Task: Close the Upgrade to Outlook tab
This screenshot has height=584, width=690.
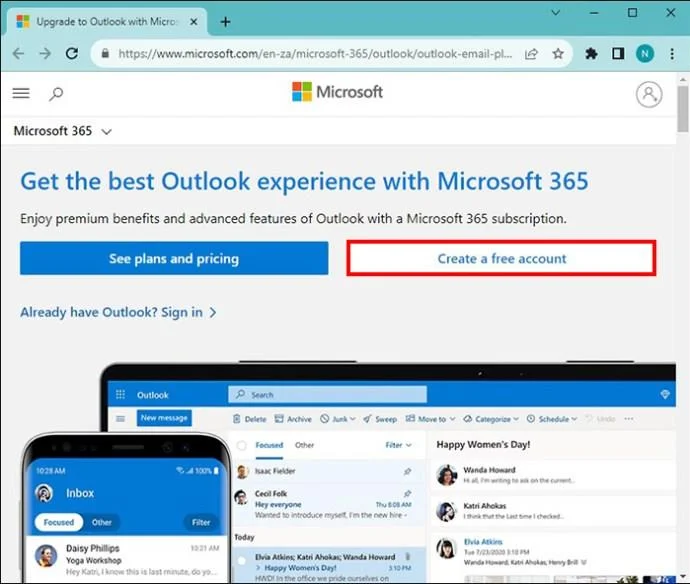Action: pos(193,22)
